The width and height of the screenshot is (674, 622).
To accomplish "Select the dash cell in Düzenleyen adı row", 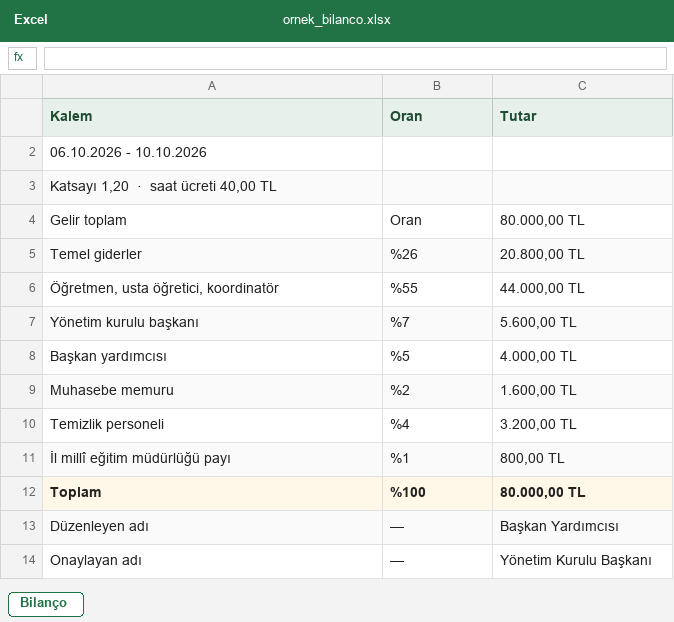I will (437, 527).
